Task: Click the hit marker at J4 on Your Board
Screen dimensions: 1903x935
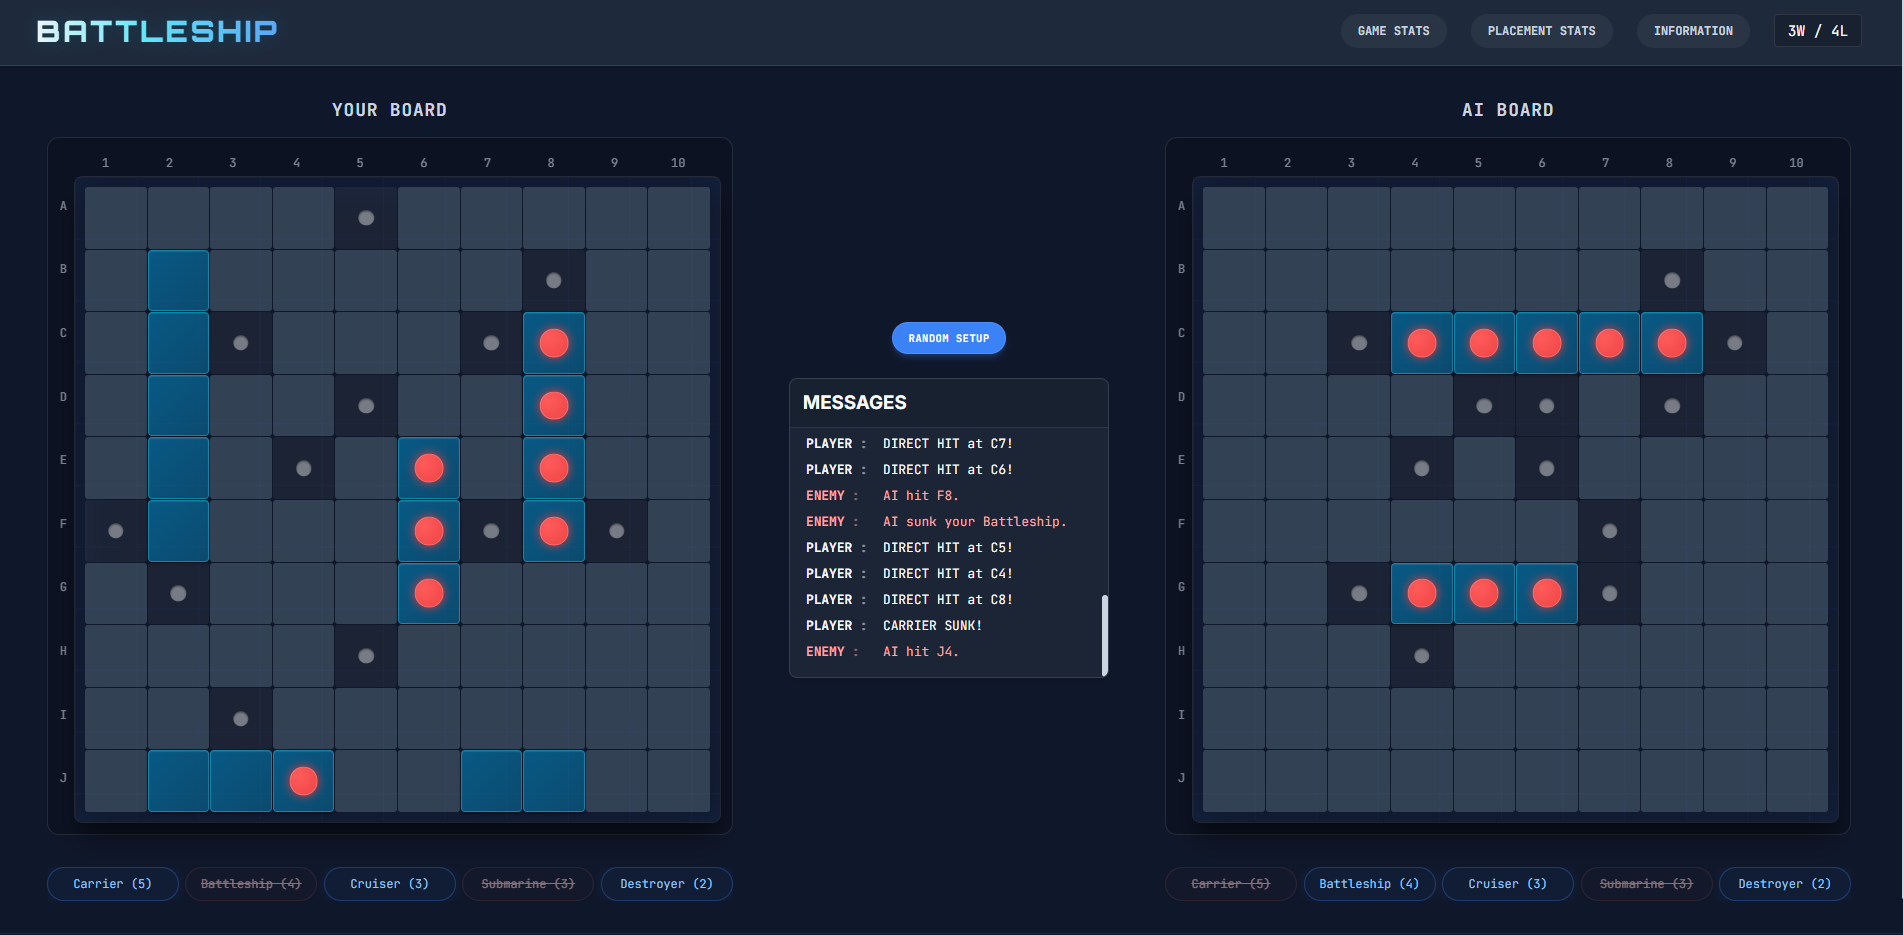Action: click(303, 781)
